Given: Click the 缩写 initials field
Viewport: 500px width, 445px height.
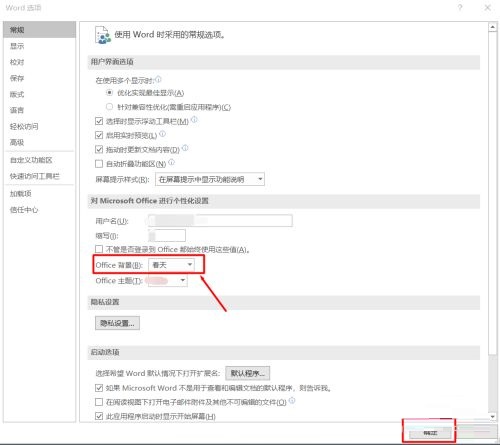Looking at the screenshot, I should [x=167, y=236].
